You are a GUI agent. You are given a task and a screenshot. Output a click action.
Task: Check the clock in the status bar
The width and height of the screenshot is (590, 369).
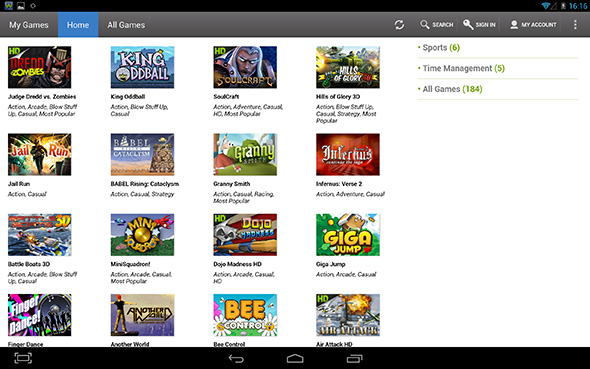tap(578, 6)
